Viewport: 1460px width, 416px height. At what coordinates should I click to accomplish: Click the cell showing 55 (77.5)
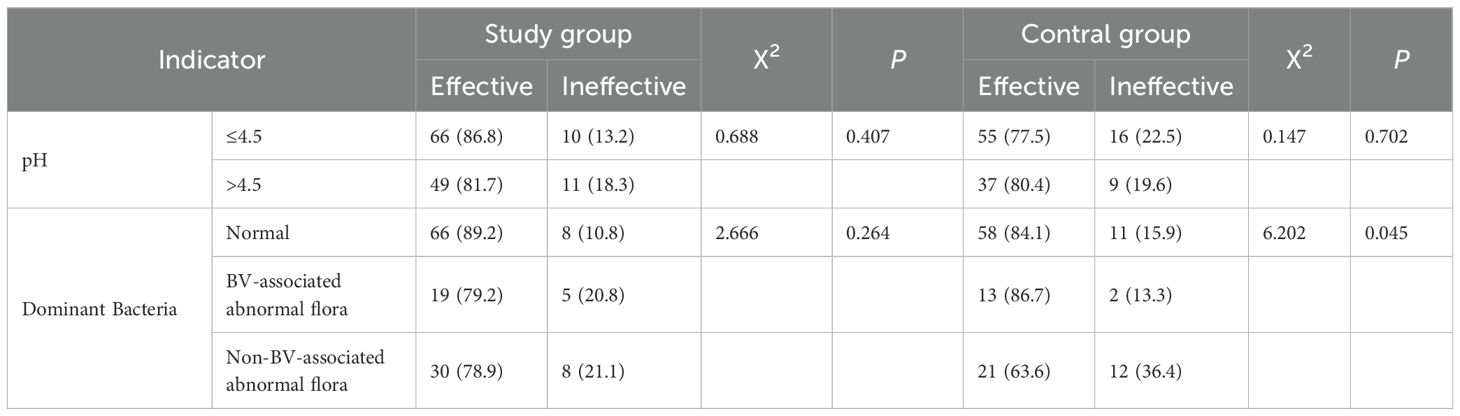coord(1018,135)
